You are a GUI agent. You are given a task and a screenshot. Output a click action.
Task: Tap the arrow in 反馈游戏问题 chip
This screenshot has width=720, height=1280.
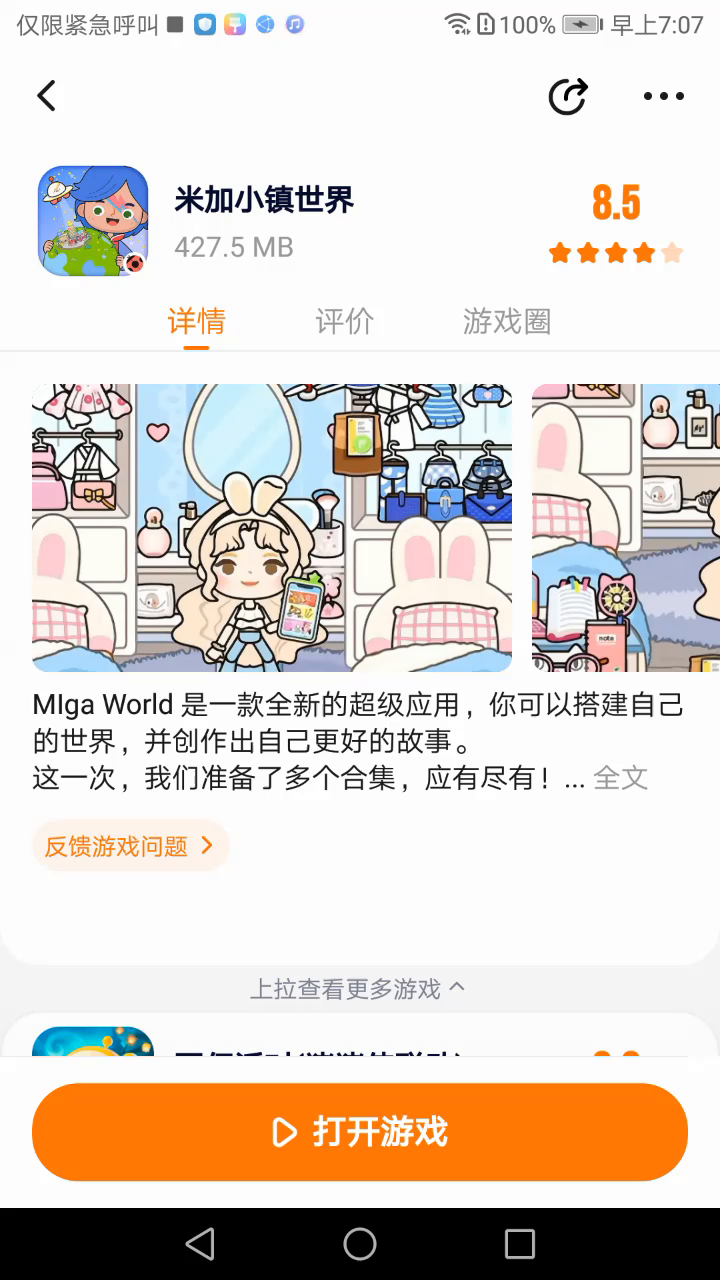(207, 846)
